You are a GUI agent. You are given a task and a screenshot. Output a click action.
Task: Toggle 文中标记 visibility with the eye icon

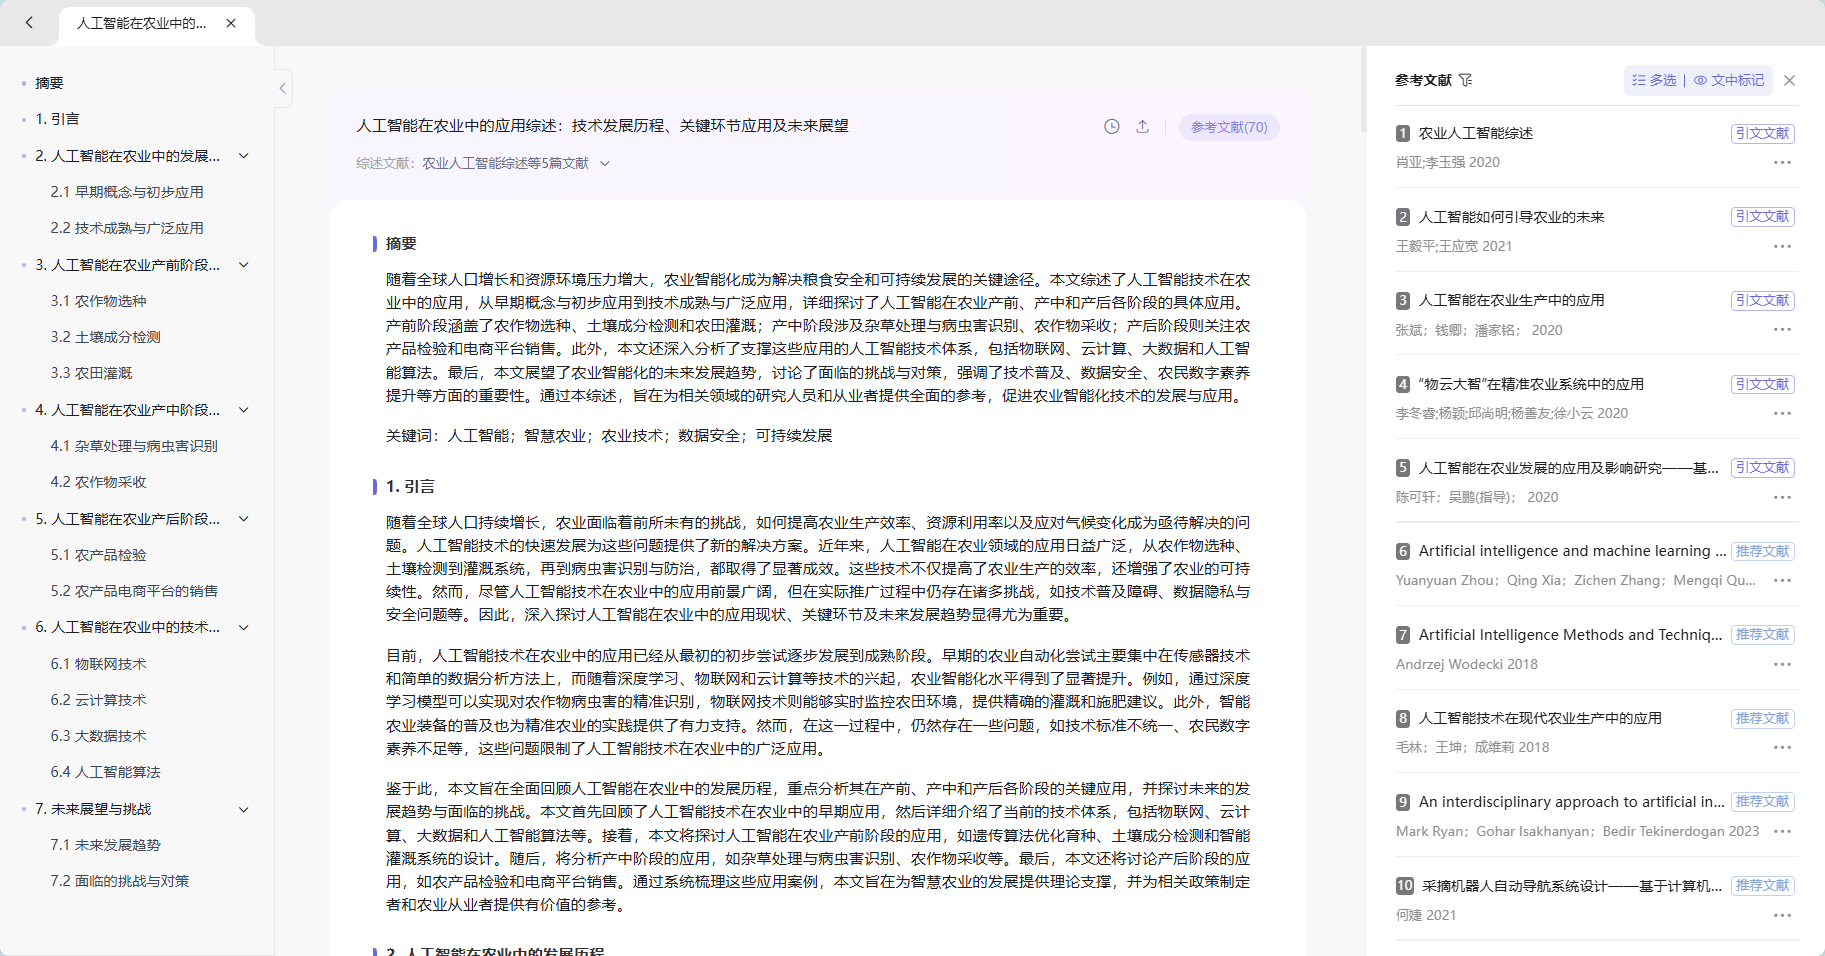[1700, 80]
